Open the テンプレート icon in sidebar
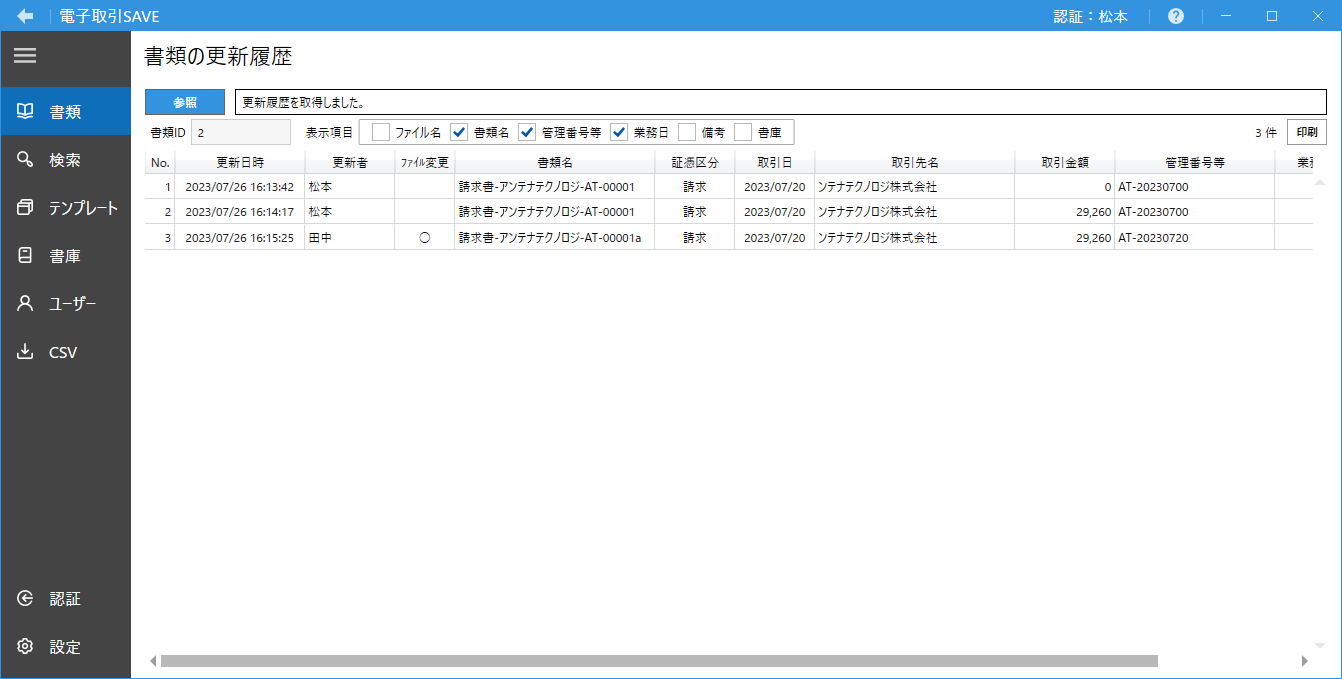The height and width of the screenshot is (679, 1342). tap(26, 208)
